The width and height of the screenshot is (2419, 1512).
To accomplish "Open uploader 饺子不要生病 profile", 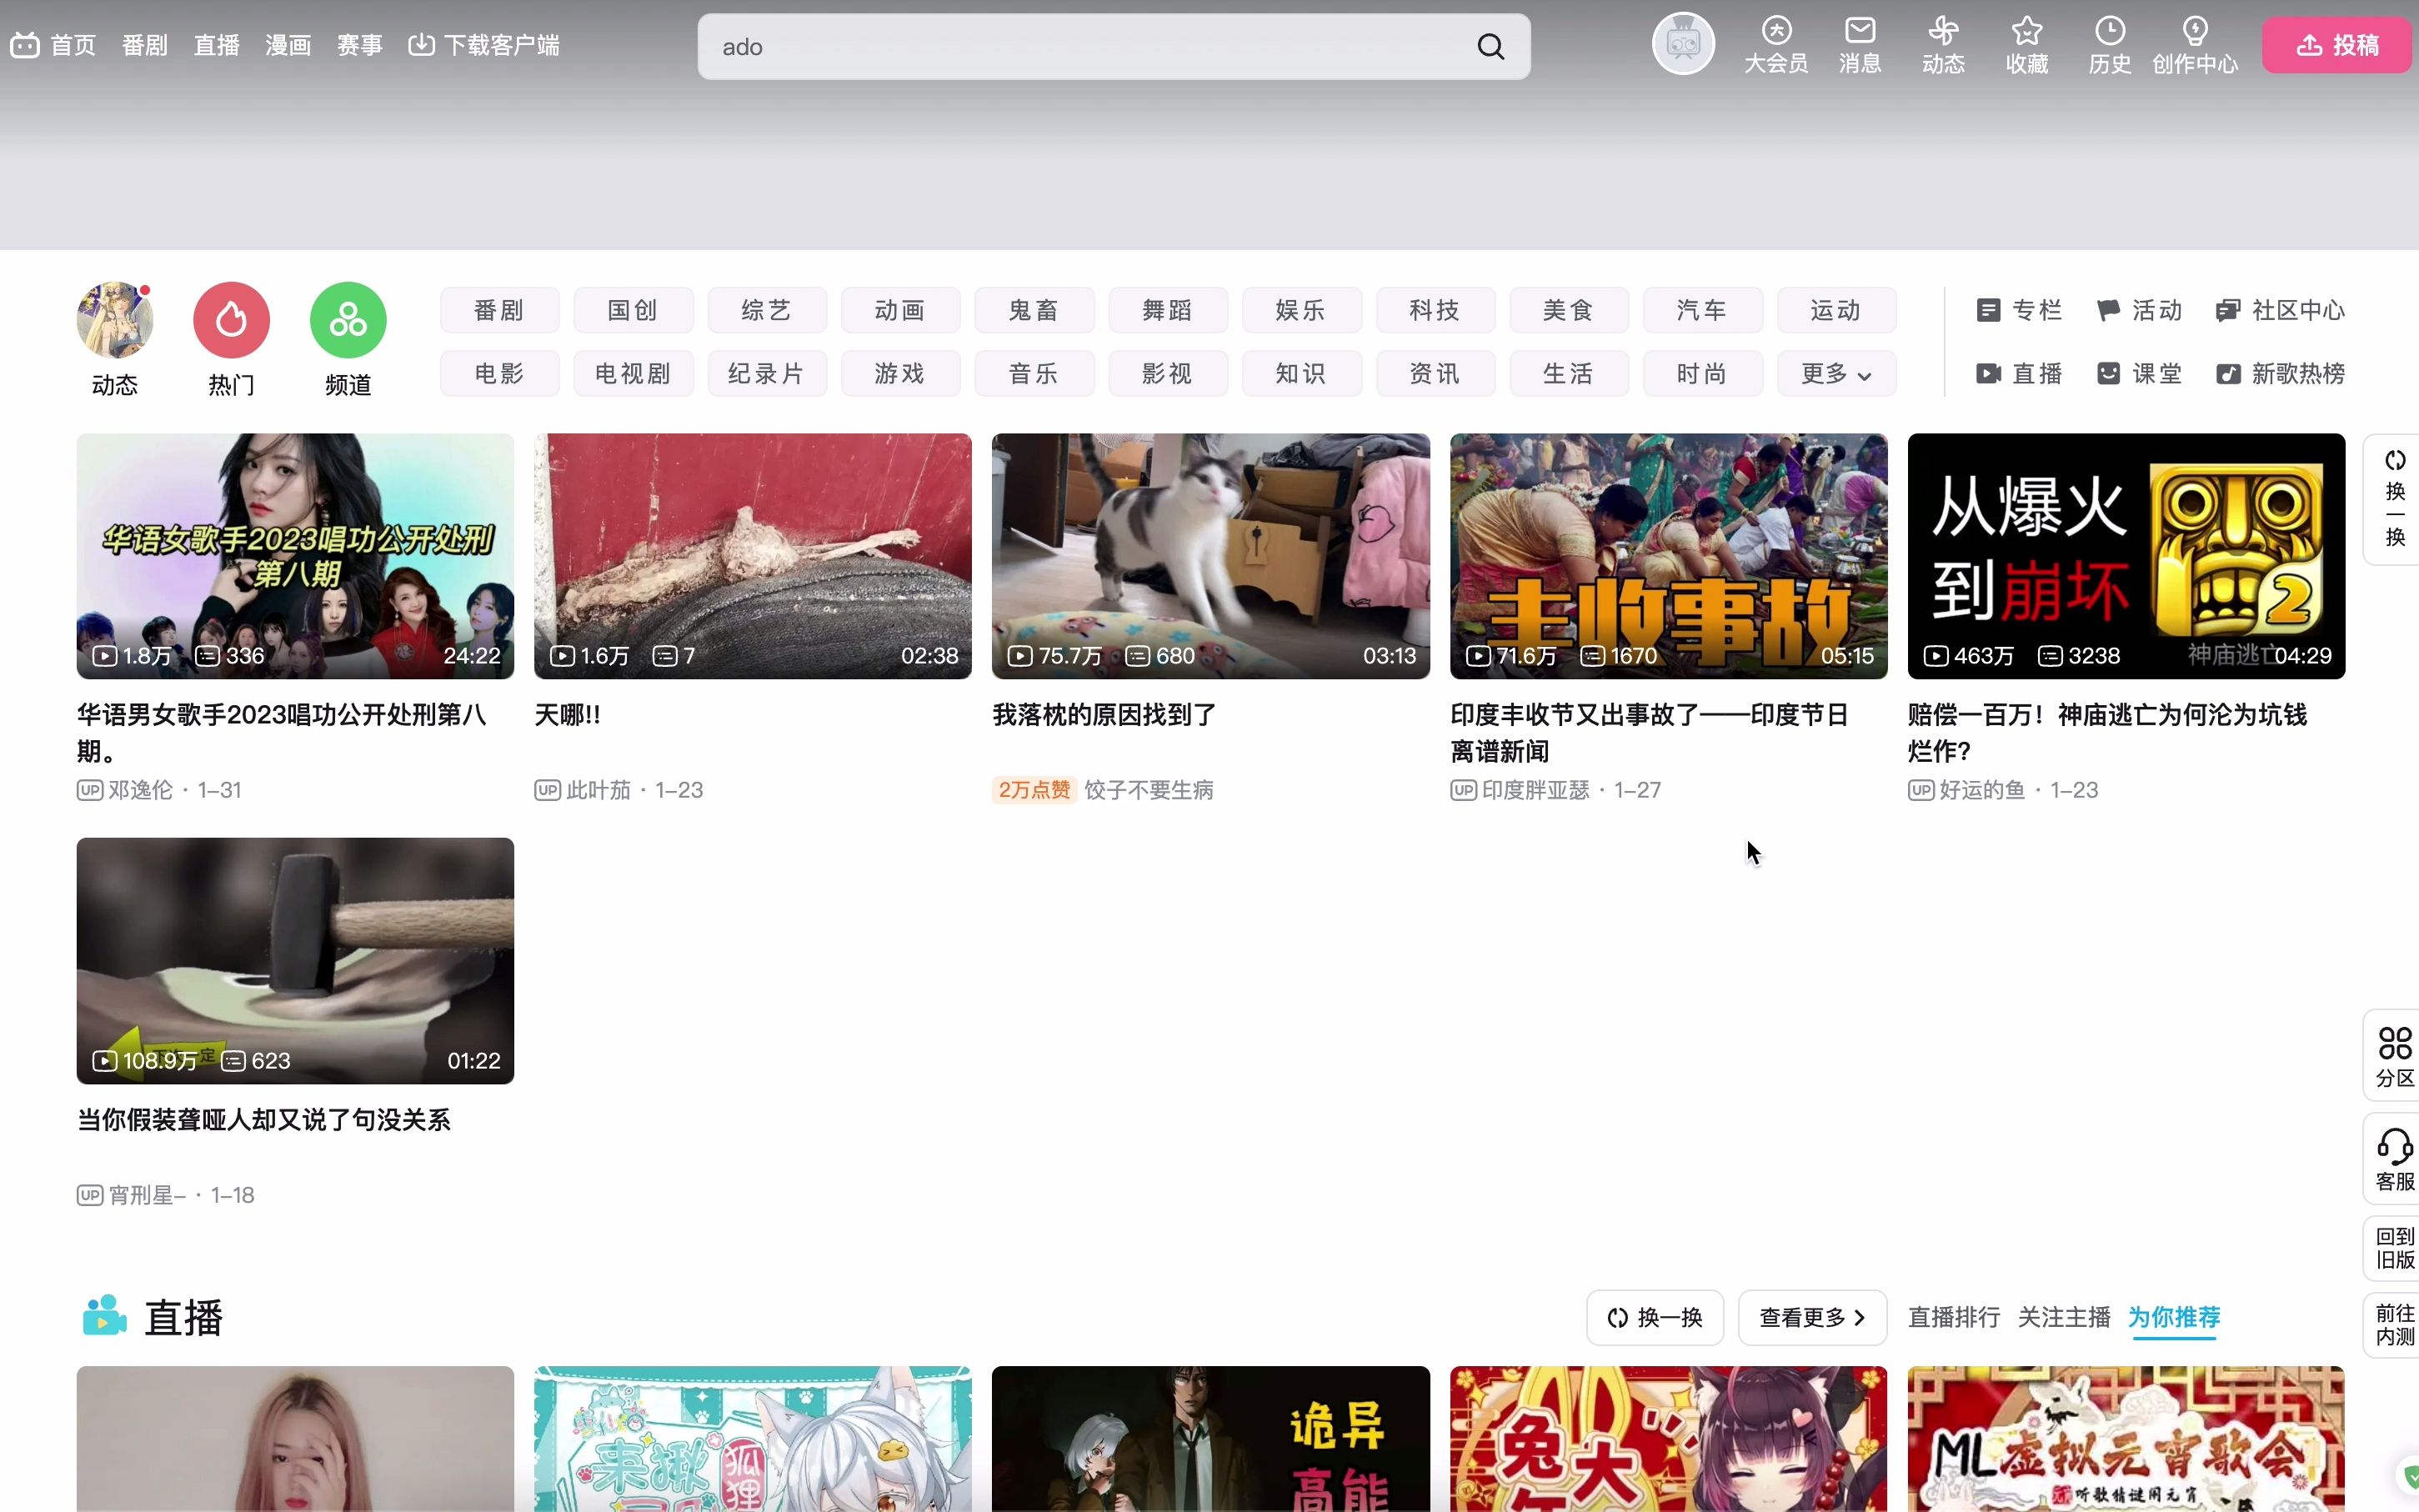I will pos(1149,790).
